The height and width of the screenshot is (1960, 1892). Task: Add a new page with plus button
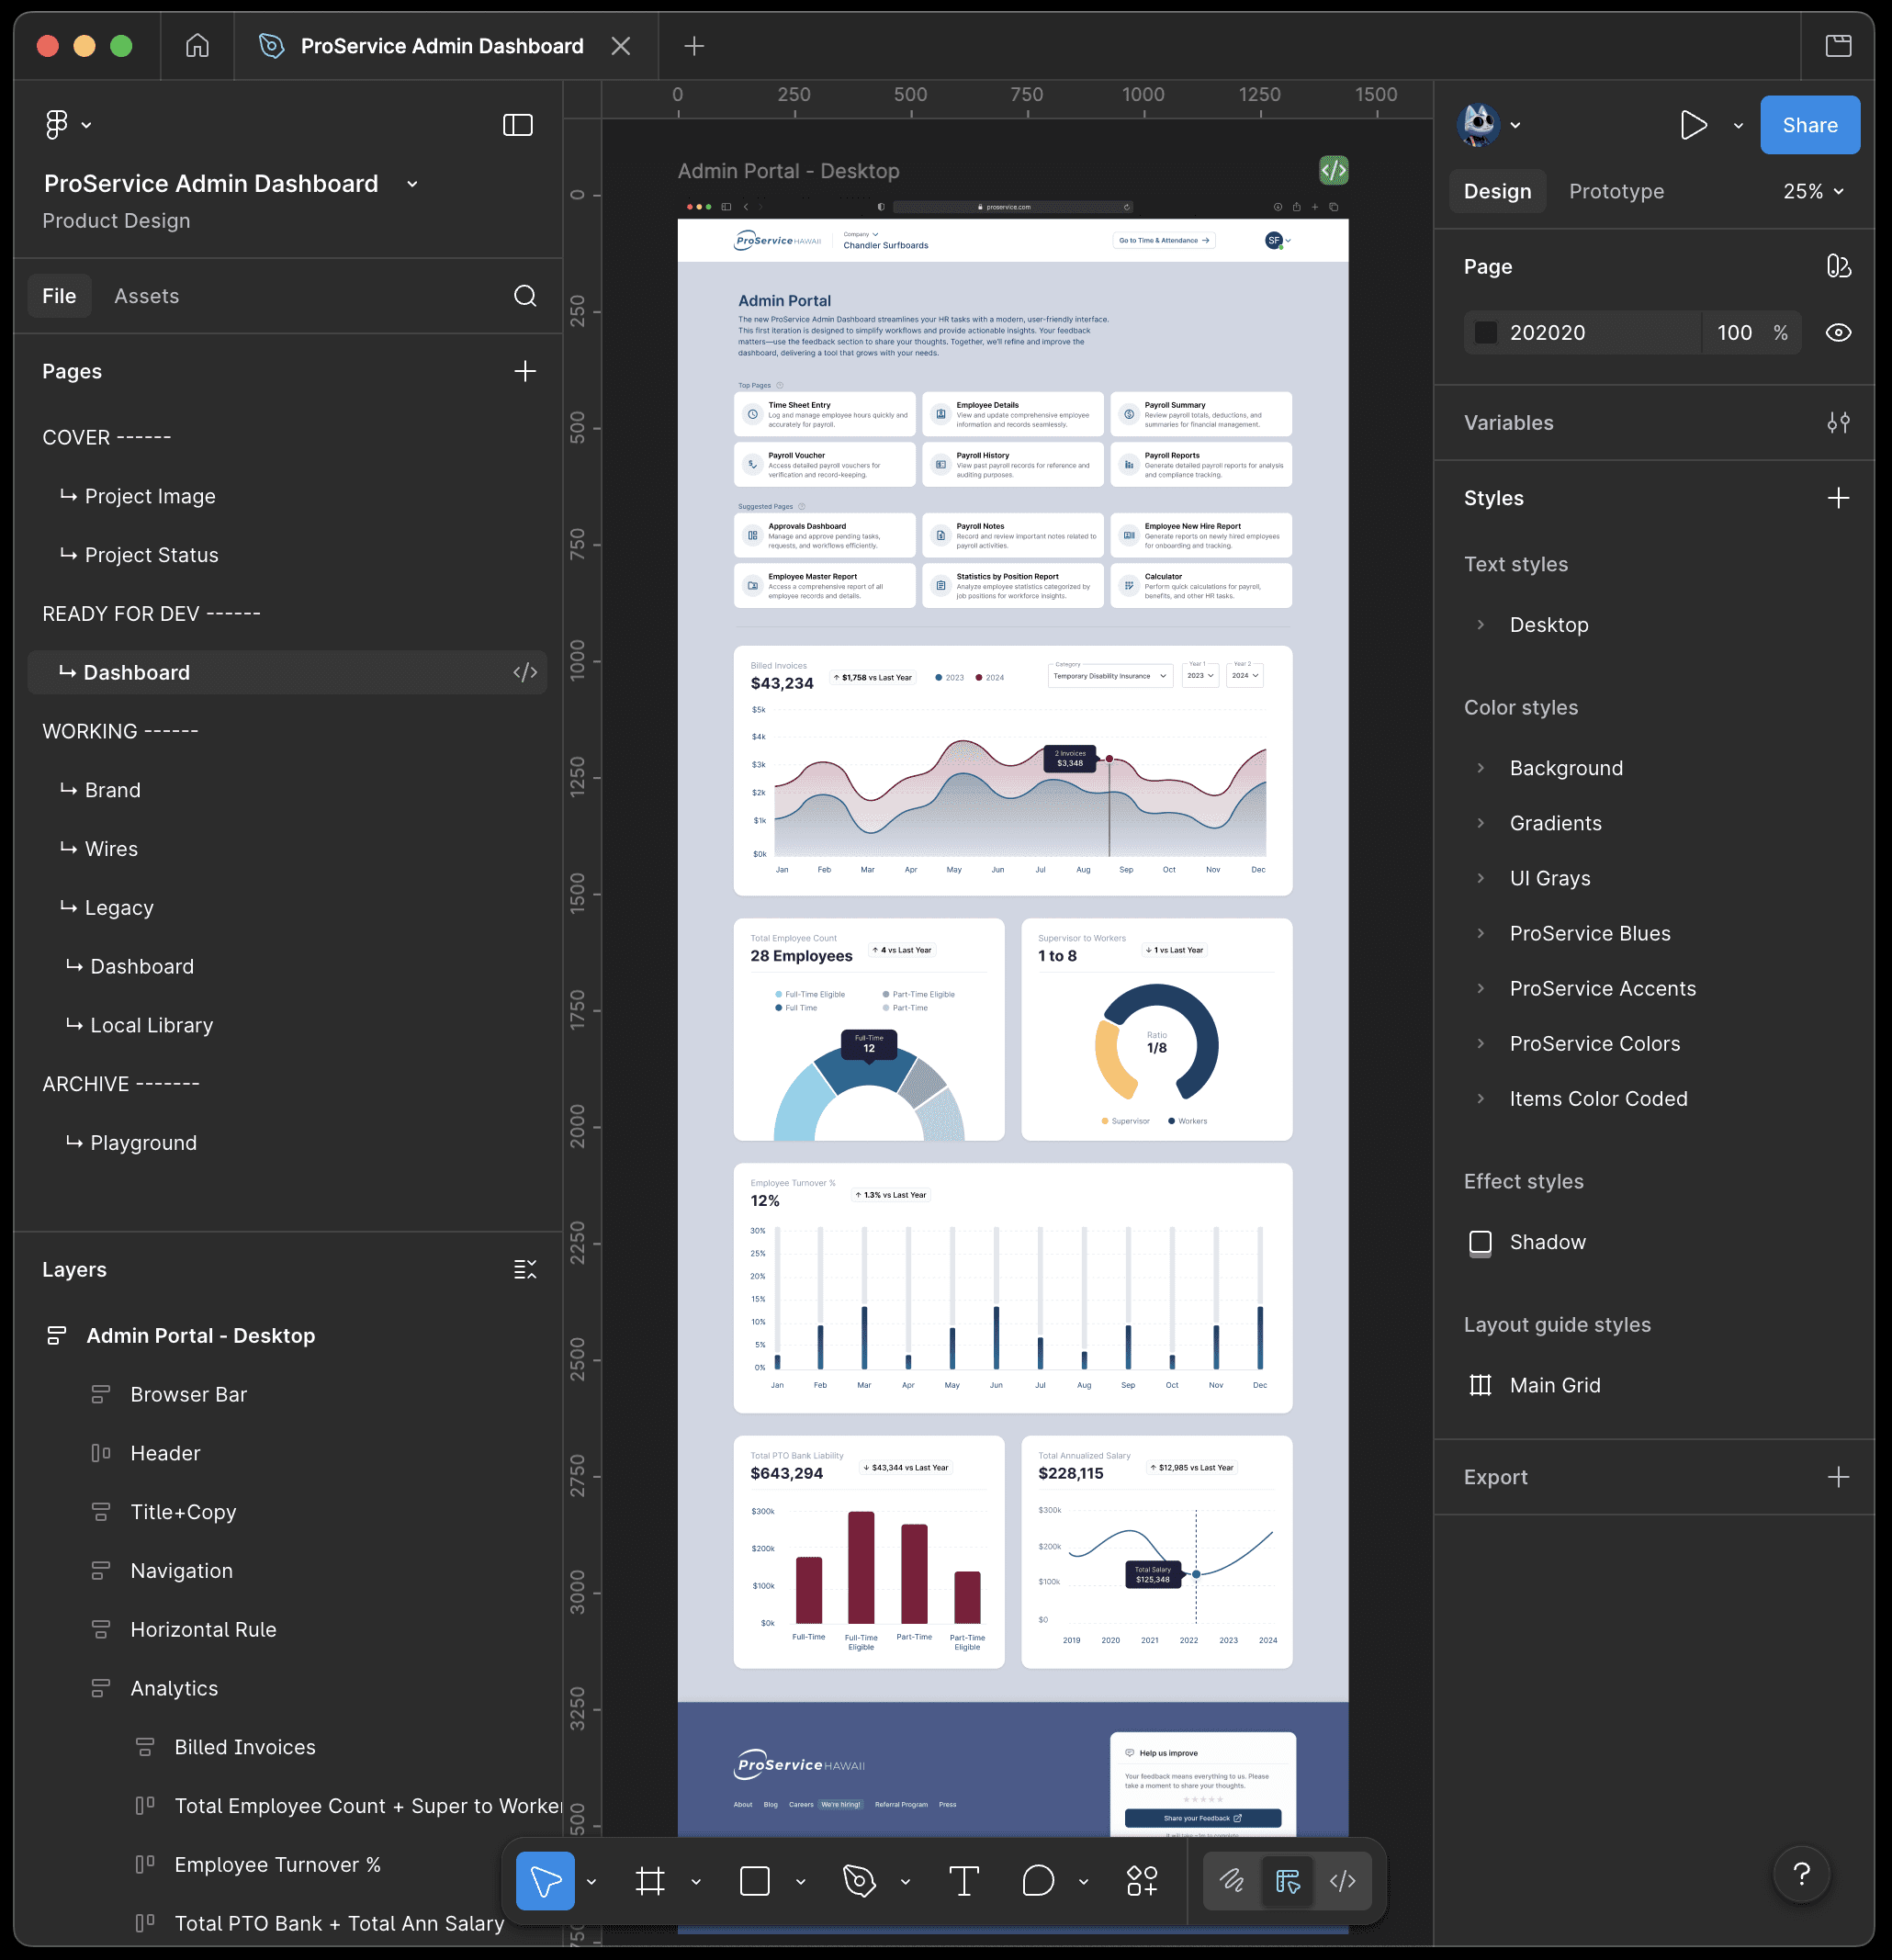(x=525, y=371)
